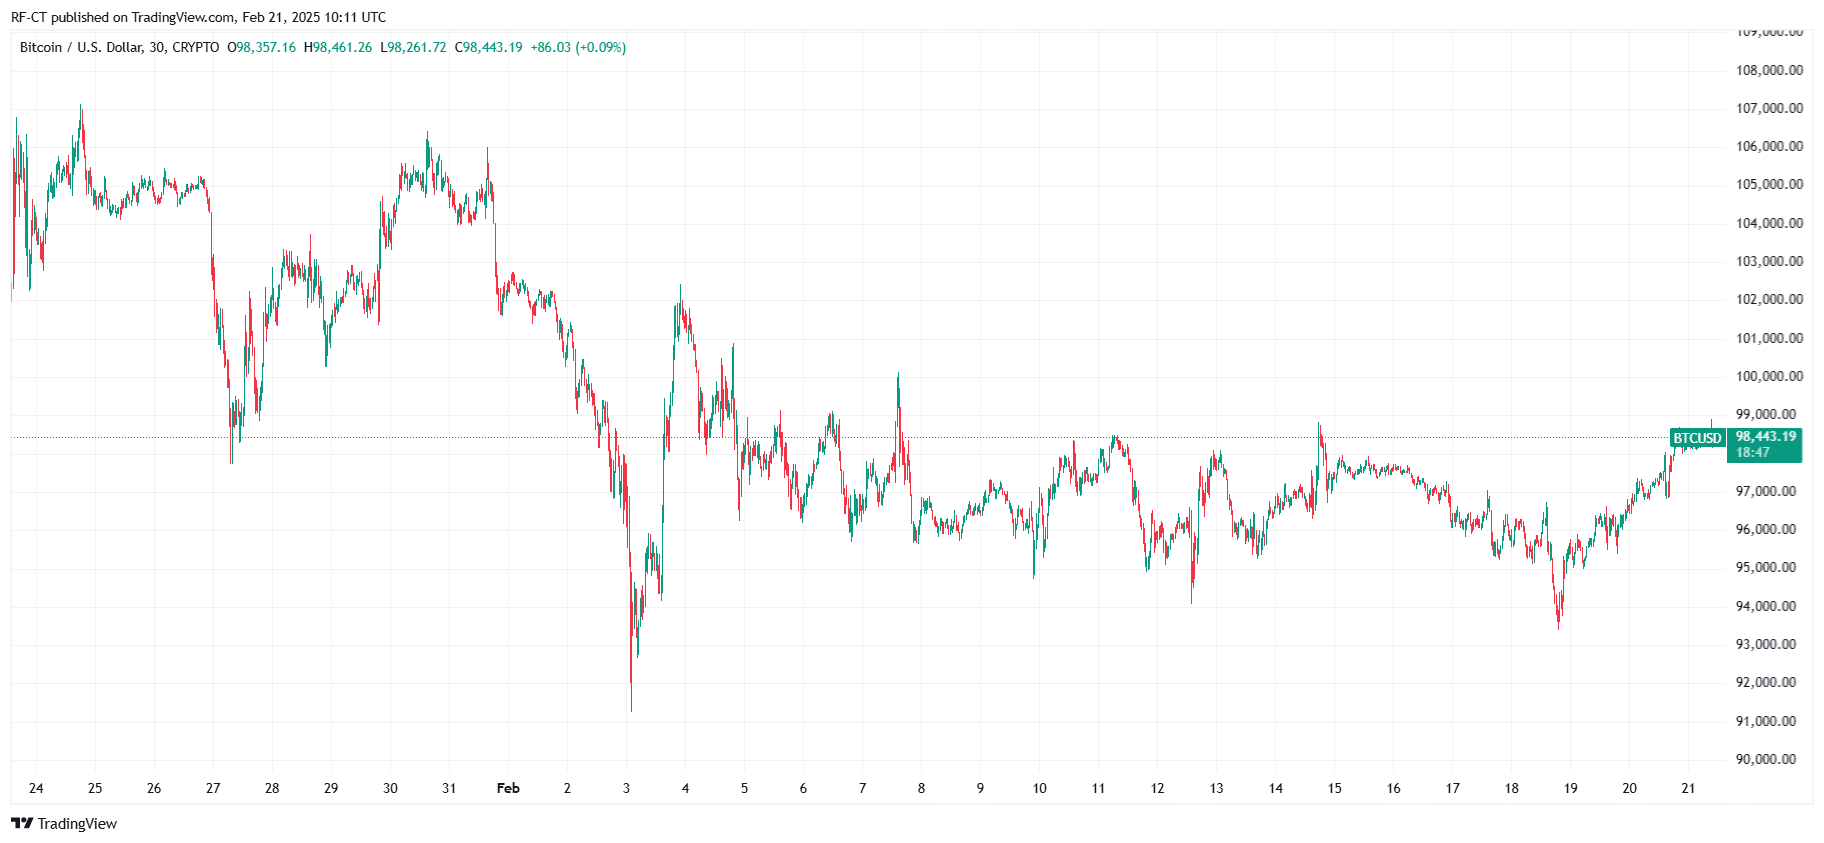Click date 31 on time axis

pos(449,788)
